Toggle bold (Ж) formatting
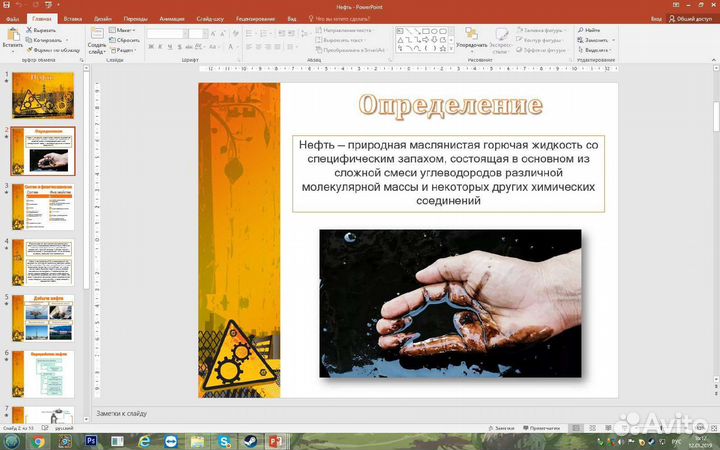 point(151,47)
